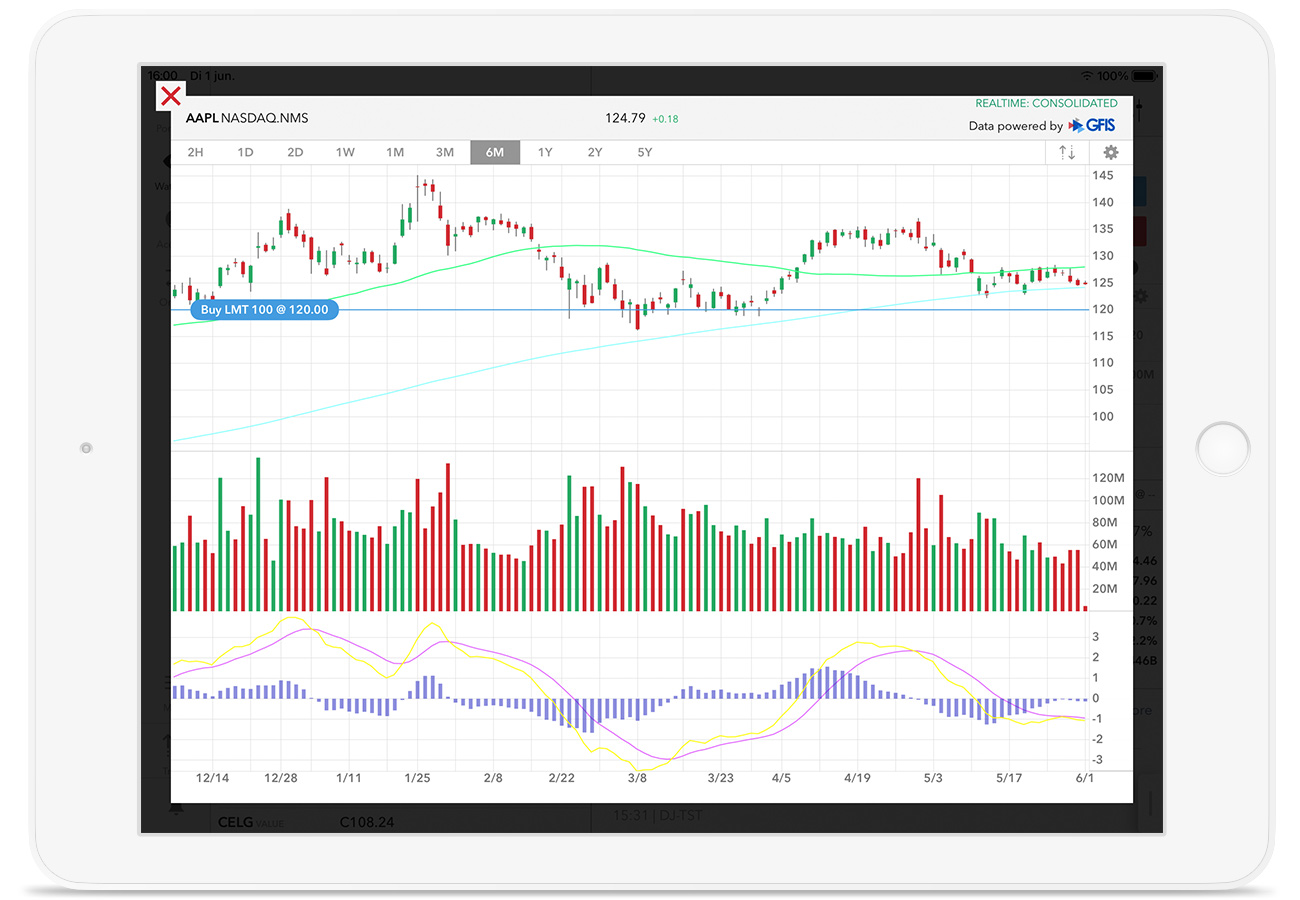
Task: Tap the MACD axis value 3
Action: pos(1097,637)
